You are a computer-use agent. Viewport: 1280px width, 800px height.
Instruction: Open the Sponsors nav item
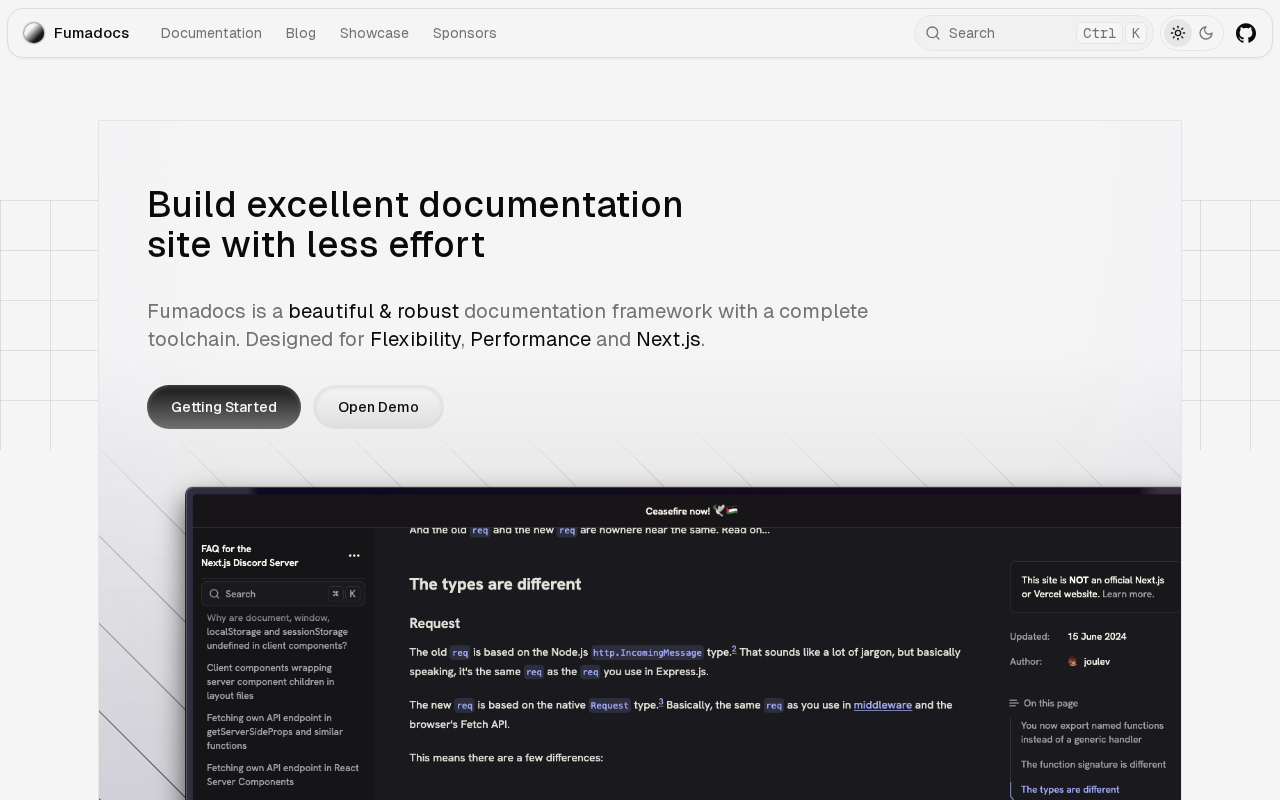pos(465,33)
